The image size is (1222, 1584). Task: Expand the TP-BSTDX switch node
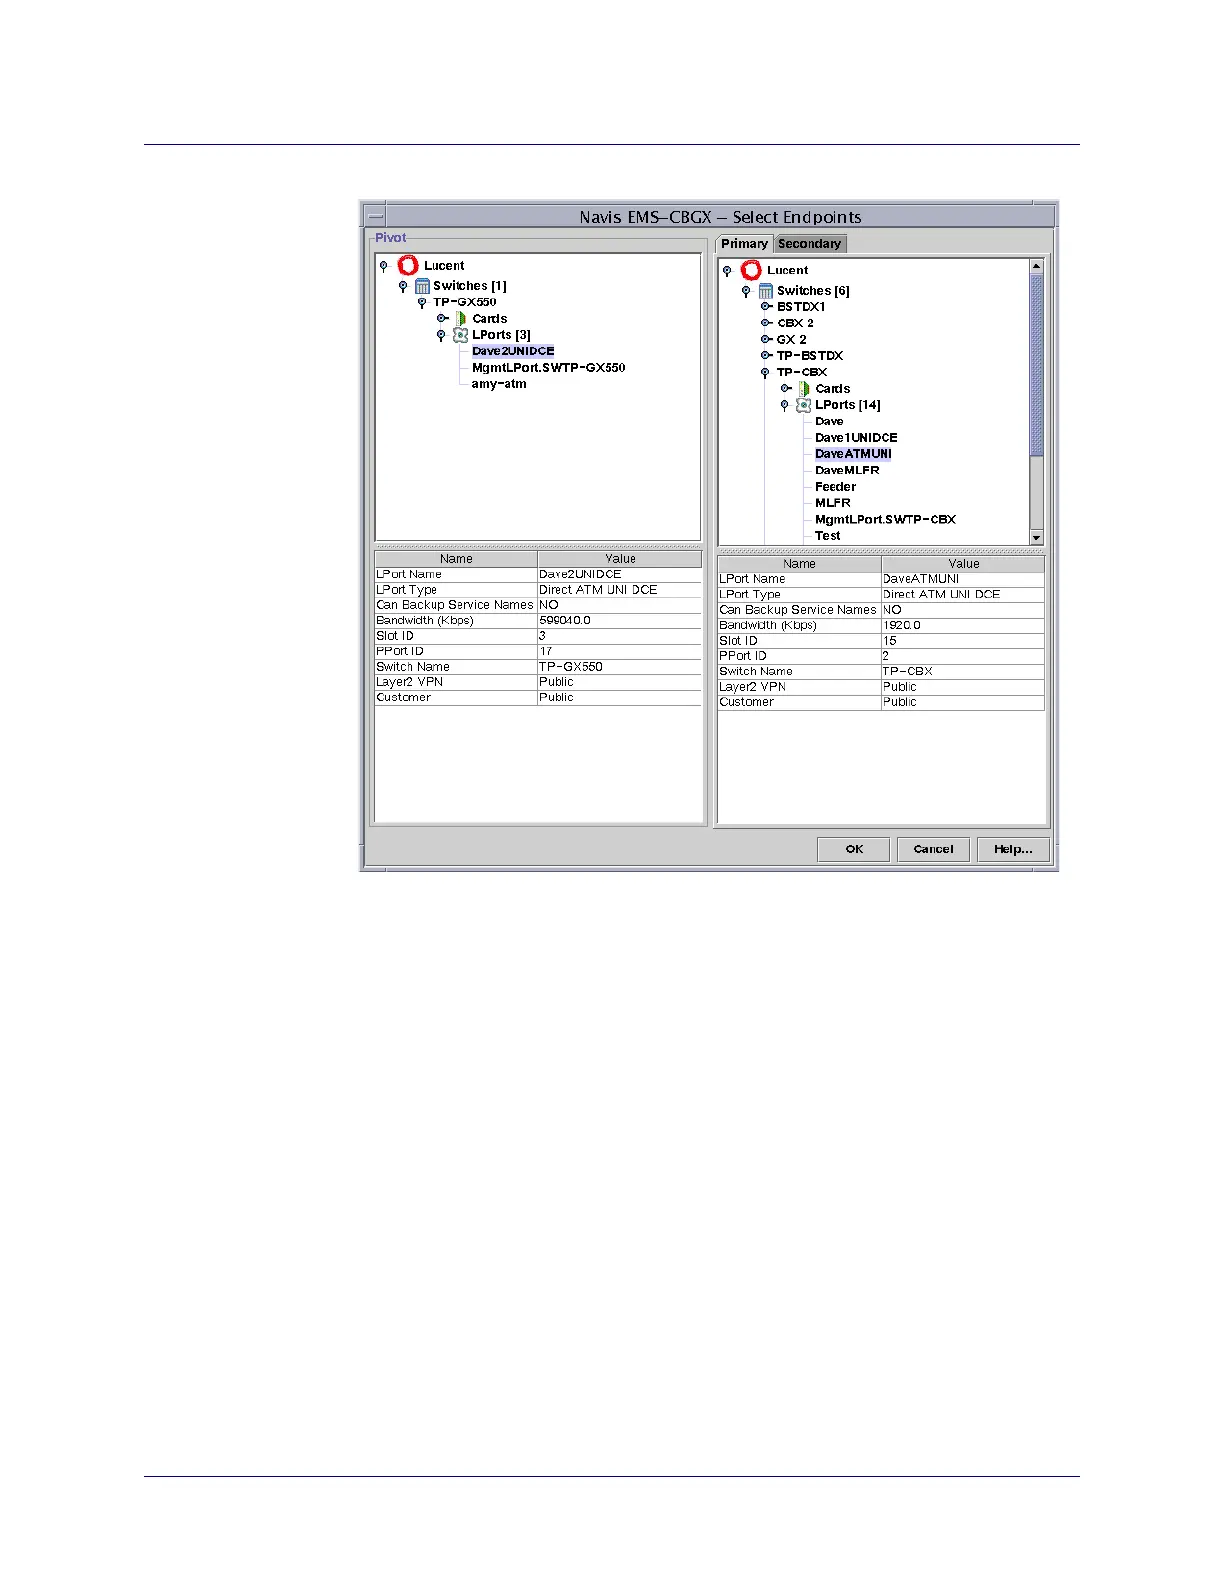coord(766,355)
